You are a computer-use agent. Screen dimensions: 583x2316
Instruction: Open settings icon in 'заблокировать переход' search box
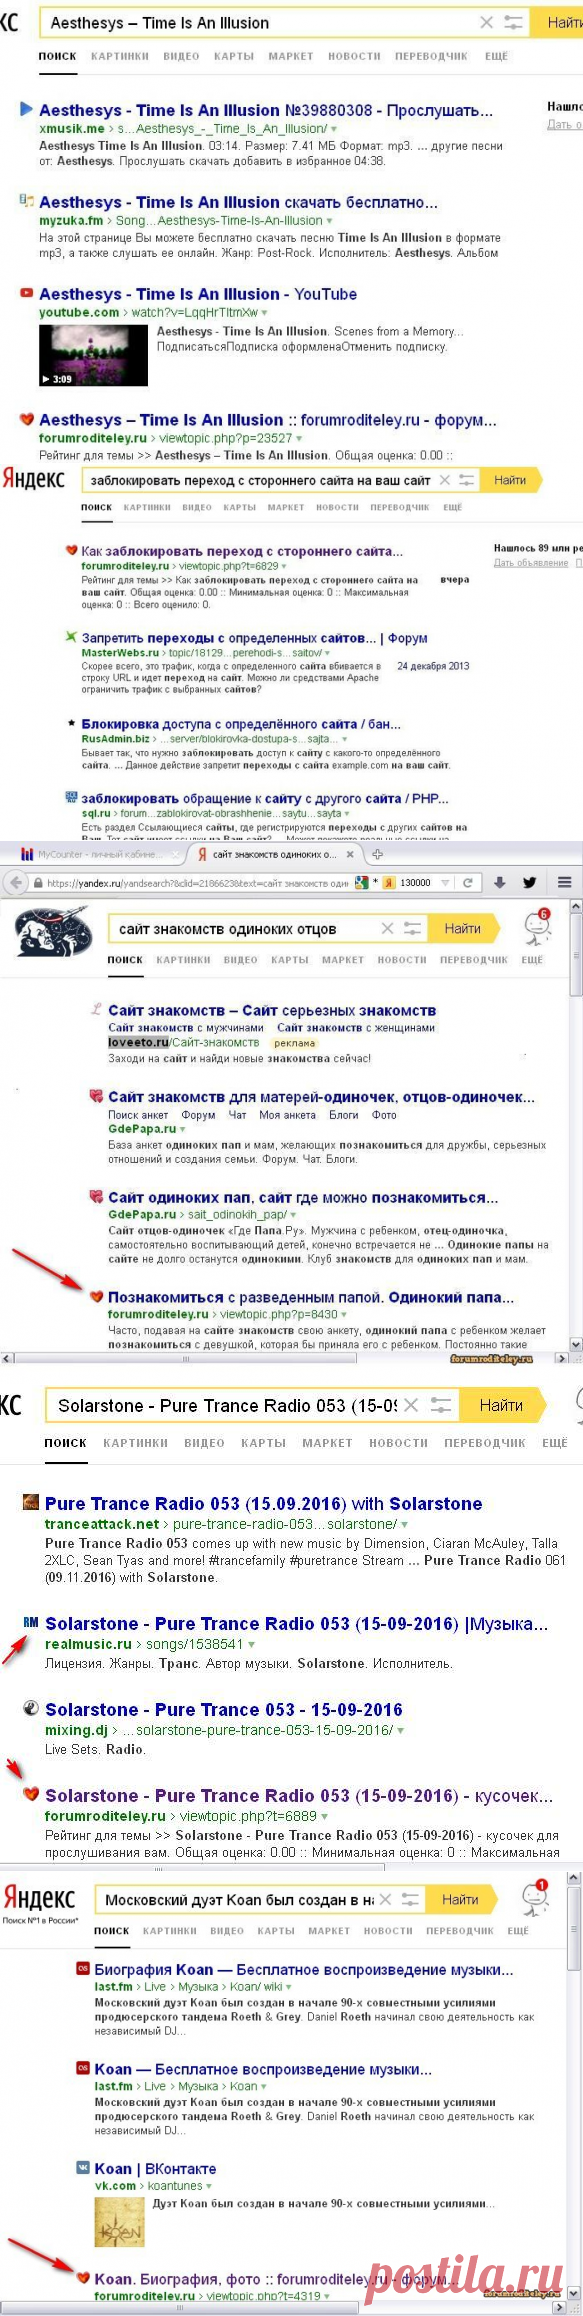tap(466, 480)
